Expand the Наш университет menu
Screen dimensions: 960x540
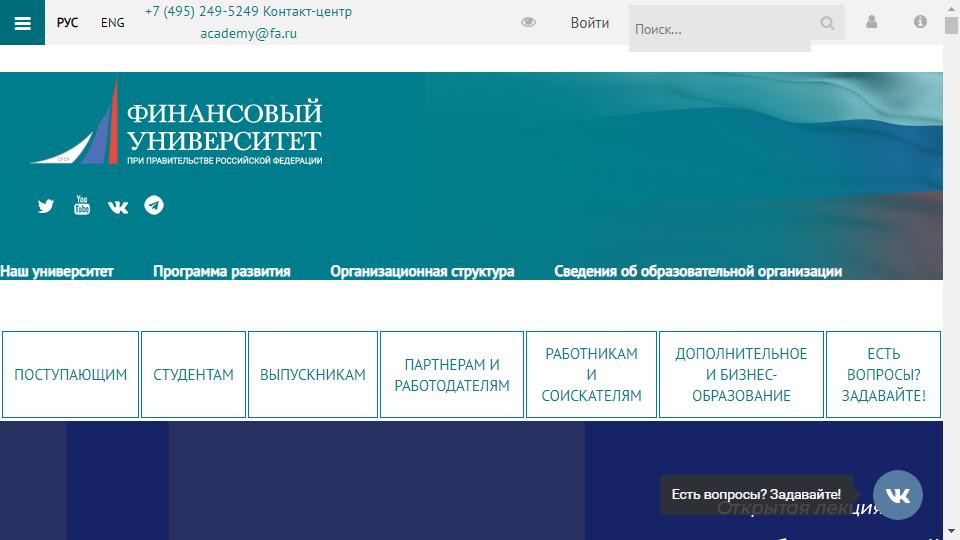pos(57,271)
